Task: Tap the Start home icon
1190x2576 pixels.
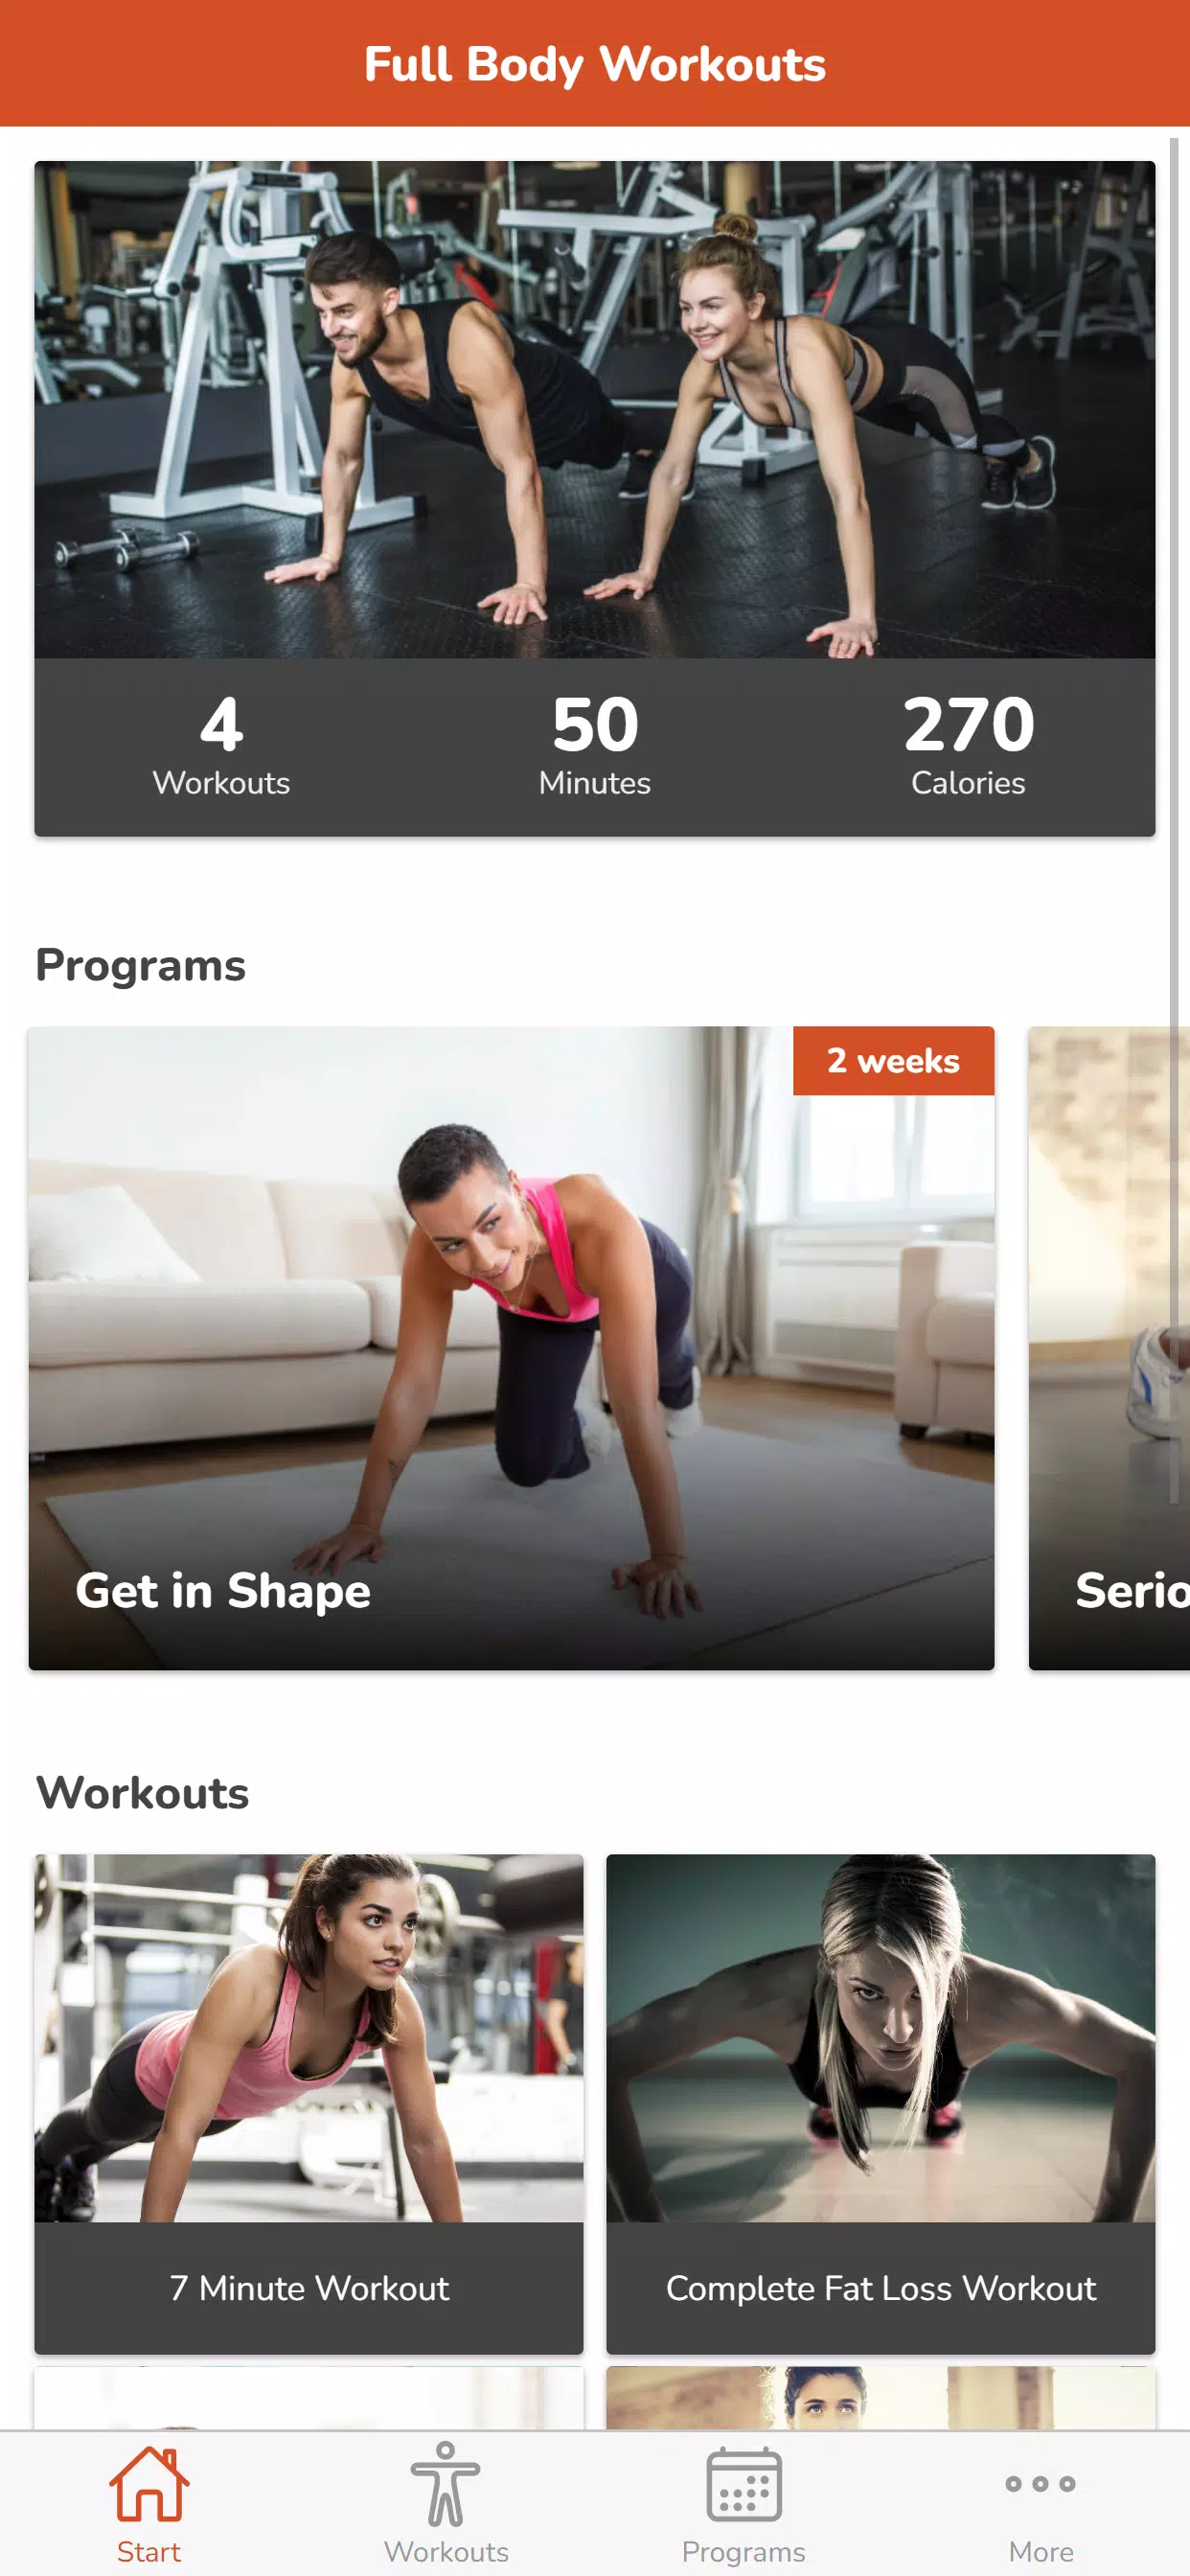Action: (x=149, y=2484)
